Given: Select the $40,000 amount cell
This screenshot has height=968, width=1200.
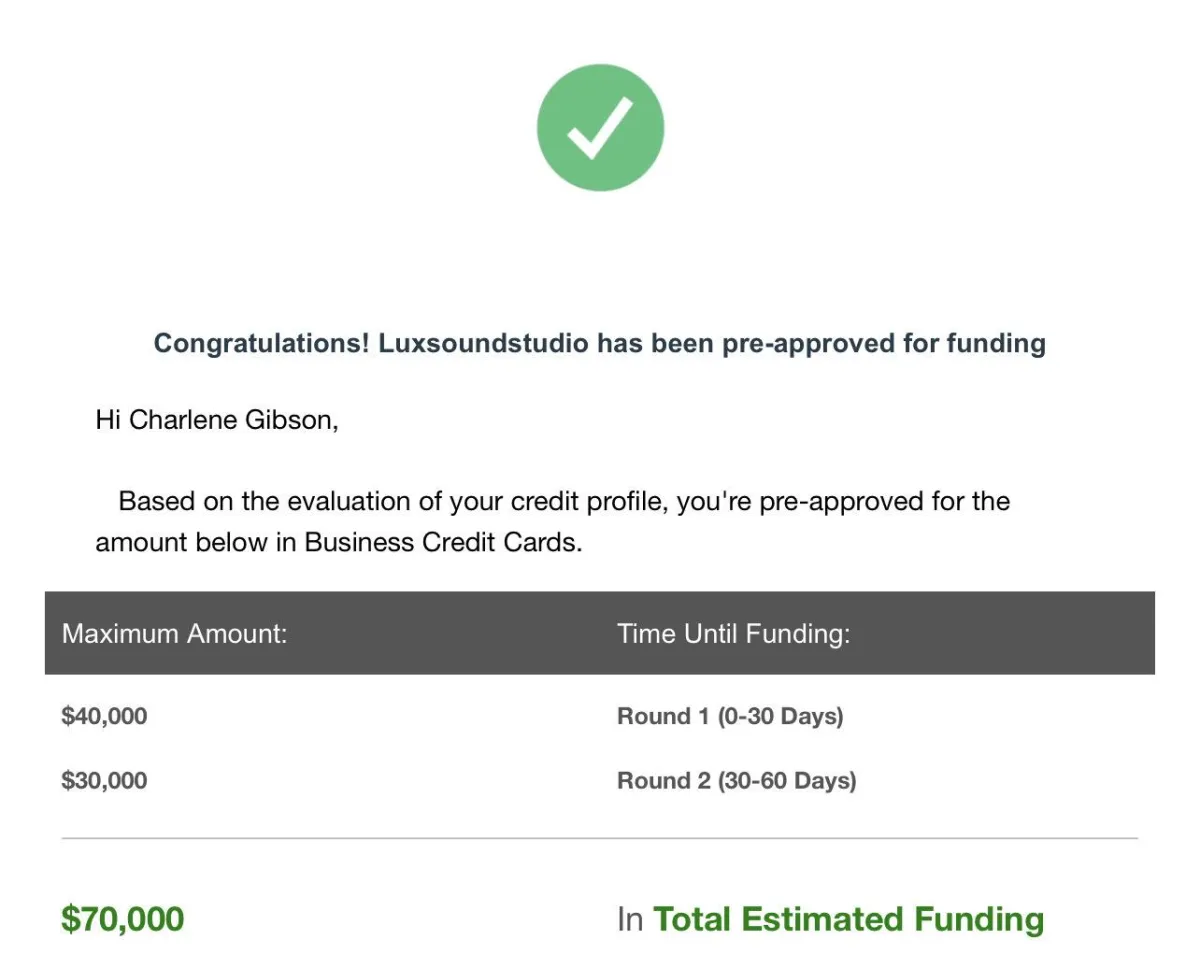Looking at the screenshot, I should [x=104, y=716].
